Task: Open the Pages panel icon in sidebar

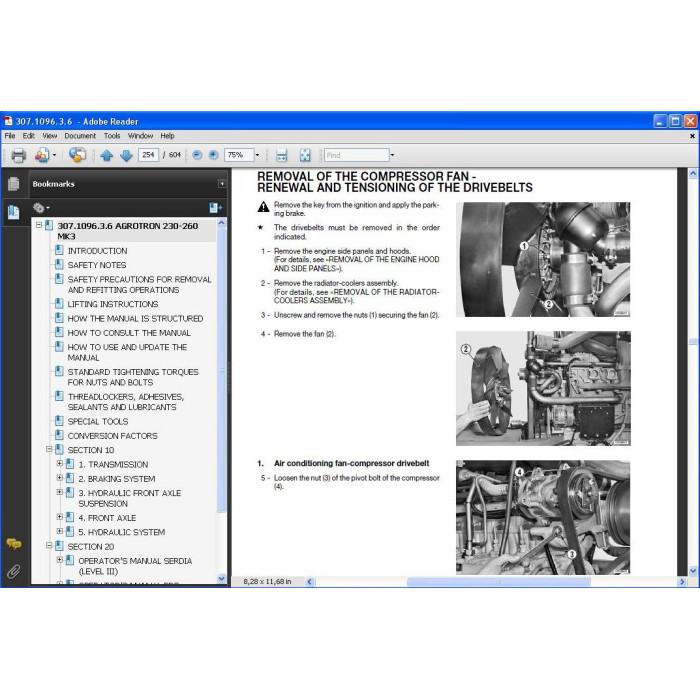Action: tap(13, 183)
